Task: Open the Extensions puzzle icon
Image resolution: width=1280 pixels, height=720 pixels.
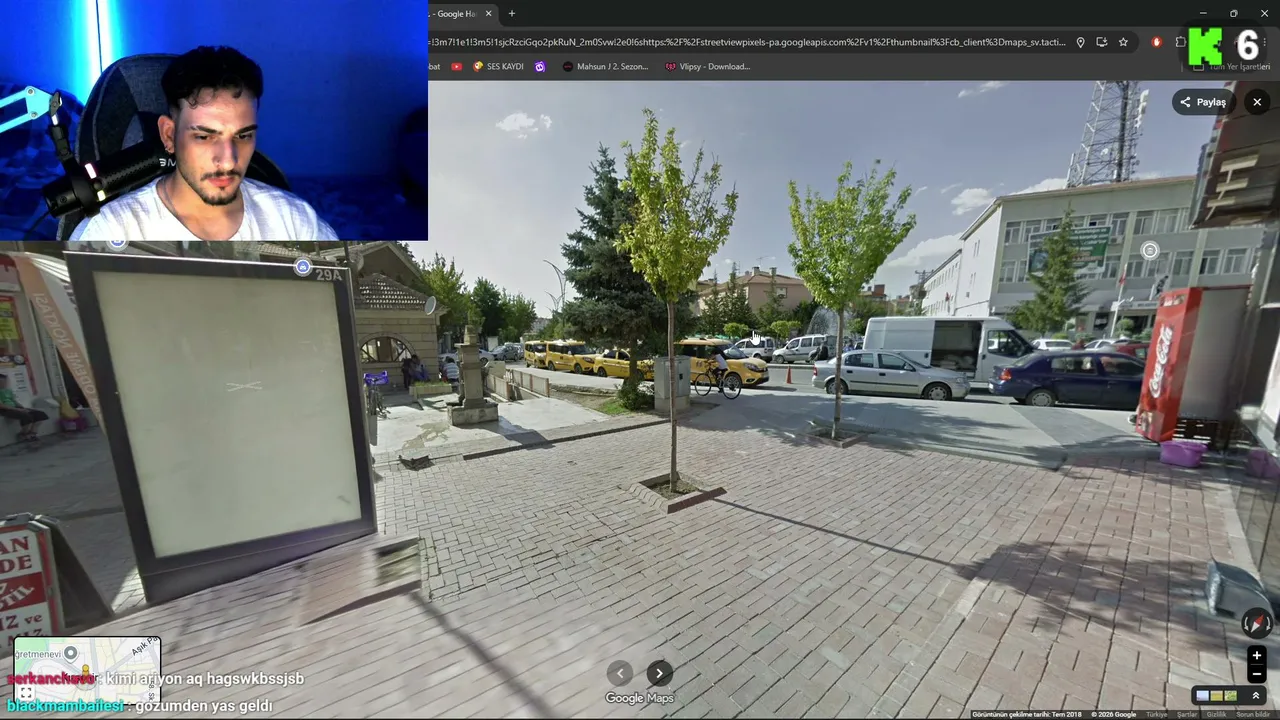Action: click(x=1180, y=42)
